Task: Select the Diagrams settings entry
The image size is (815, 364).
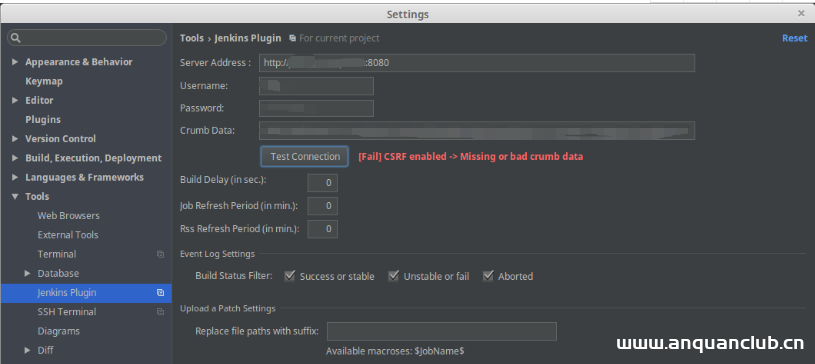Action: 59,331
